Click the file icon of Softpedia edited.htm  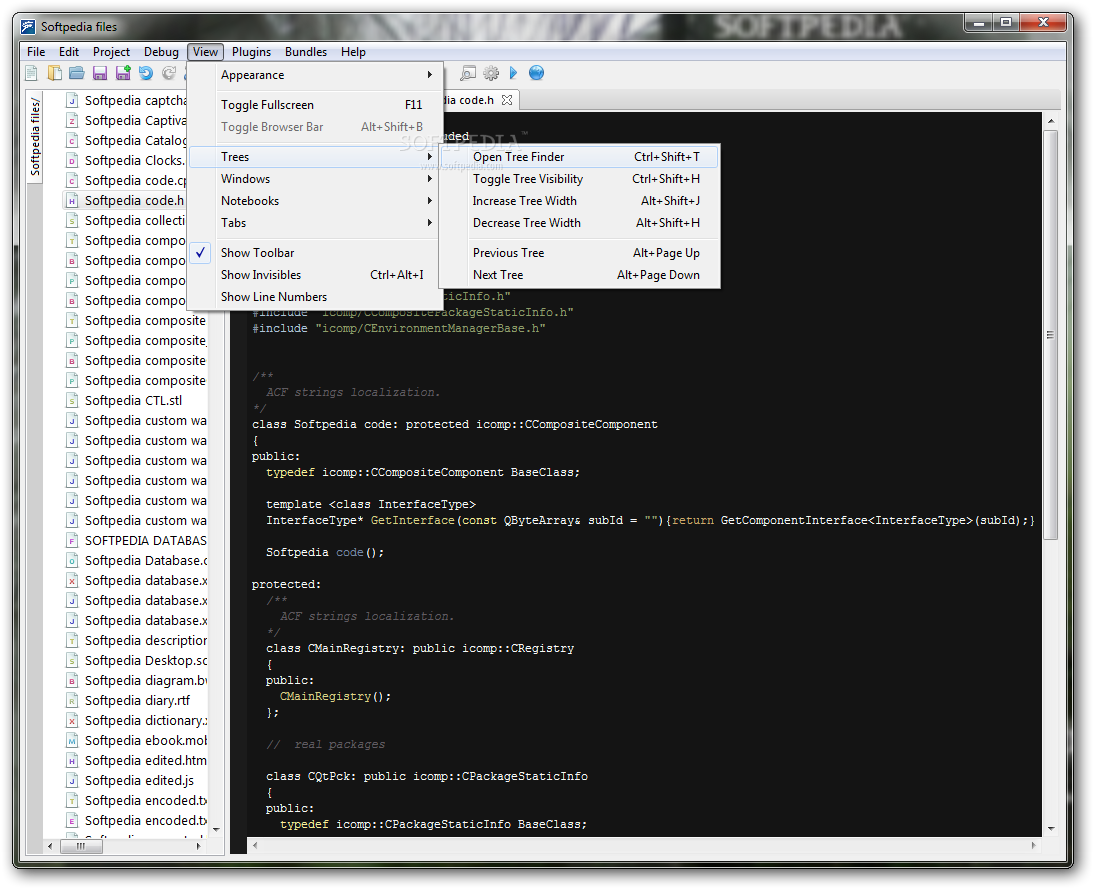pyautogui.click(x=72, y=761)
